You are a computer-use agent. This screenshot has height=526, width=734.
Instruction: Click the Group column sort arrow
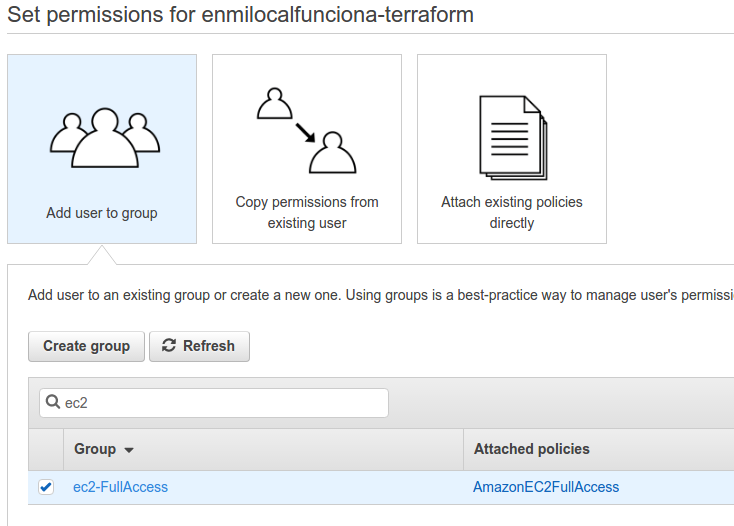coord(129,450)
